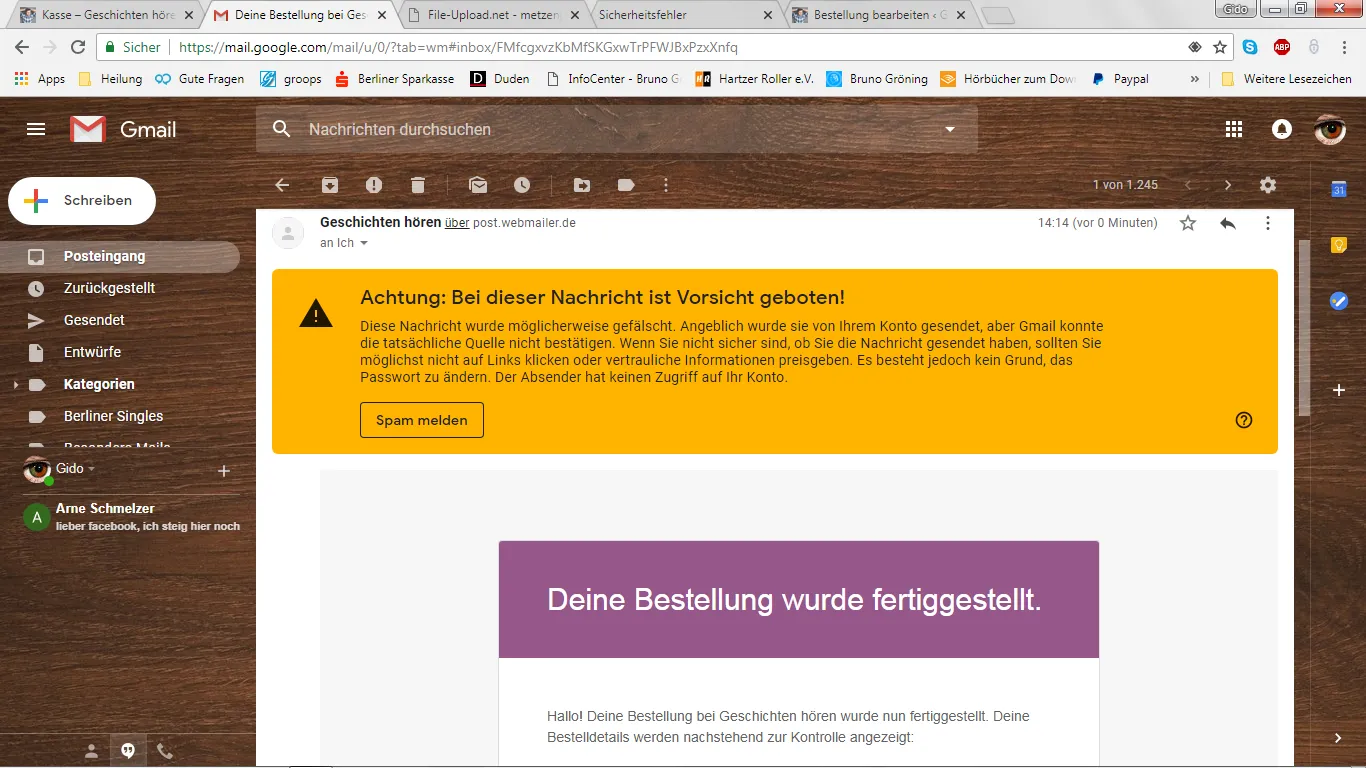Viewport: 1366px width, 768px height.
Task: Click the vertical scrollbar of the email
Action: (1304, 328)
